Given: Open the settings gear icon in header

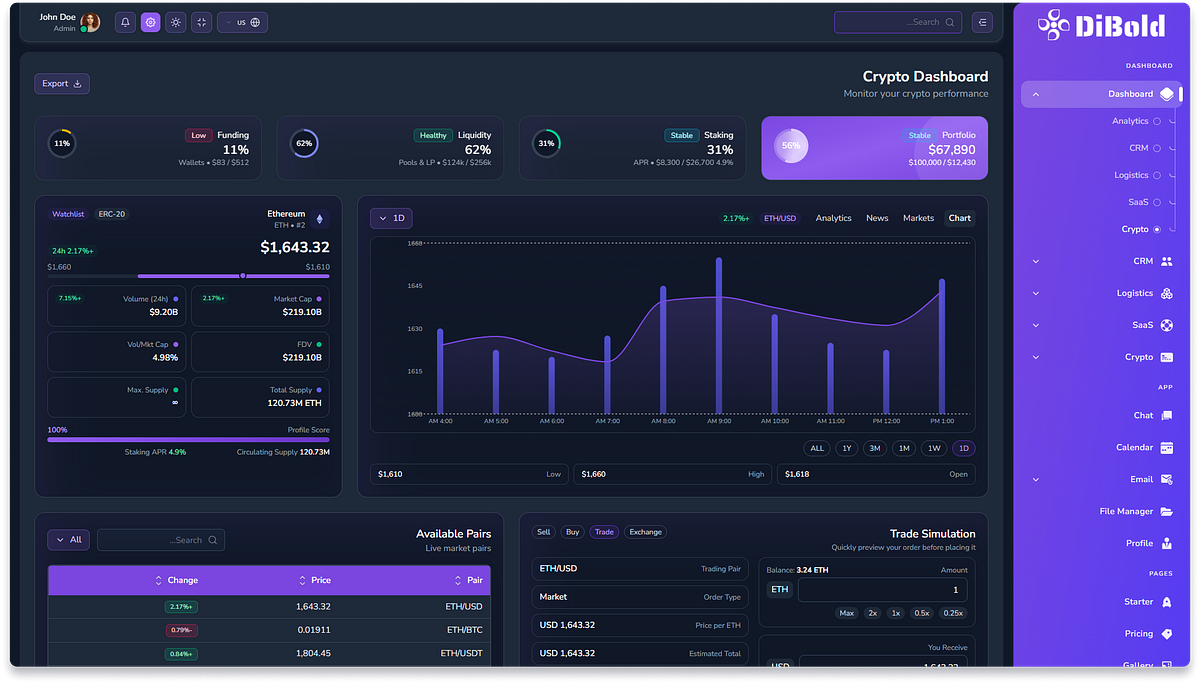Looking at the screenshot, I should click(x=150, y=22).
